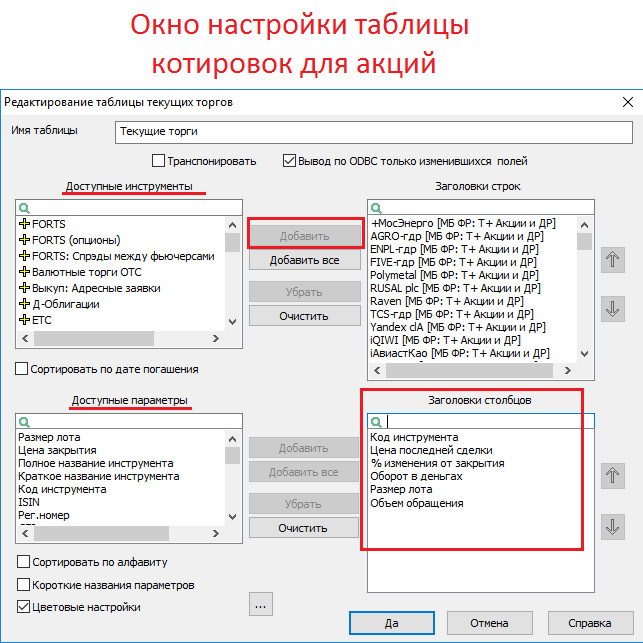Select Полное название инструмента parameter
Viewport: 643px width, 643px height.
96,463
